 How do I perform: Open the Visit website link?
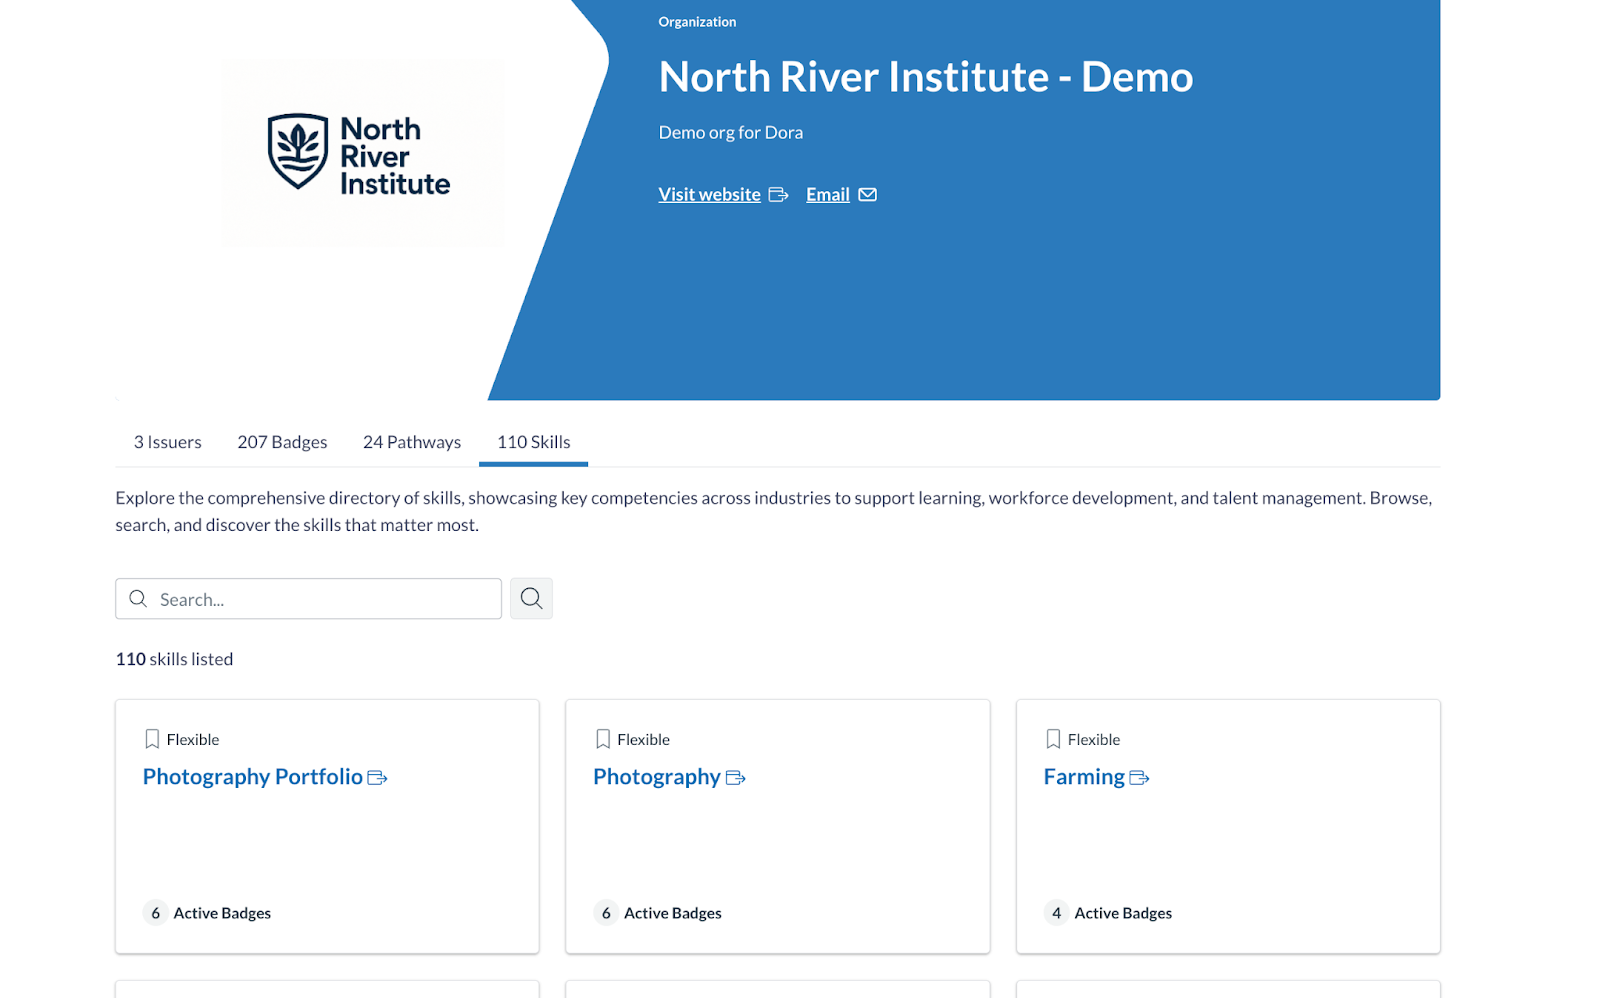pyautogui.click(x=709, y=194)
